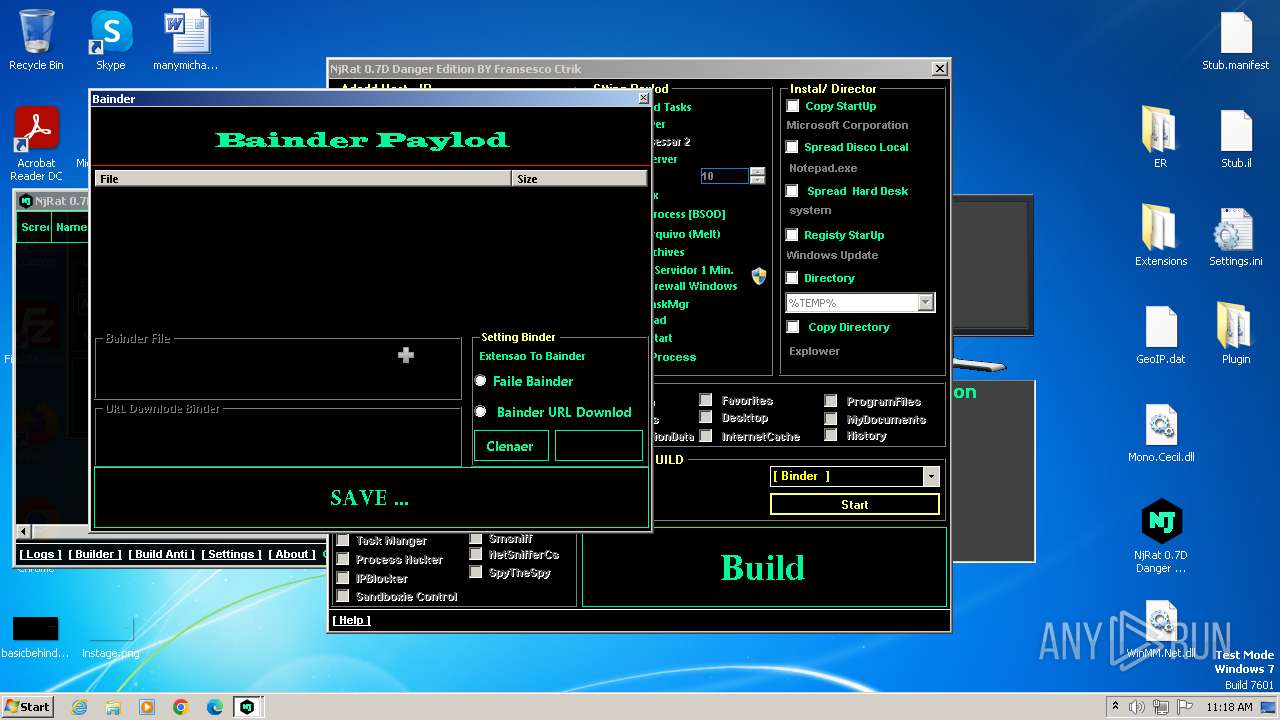Screen dimensions: 1280x720
Task: Click the File column header in Bainder
Action: [303, 178]
